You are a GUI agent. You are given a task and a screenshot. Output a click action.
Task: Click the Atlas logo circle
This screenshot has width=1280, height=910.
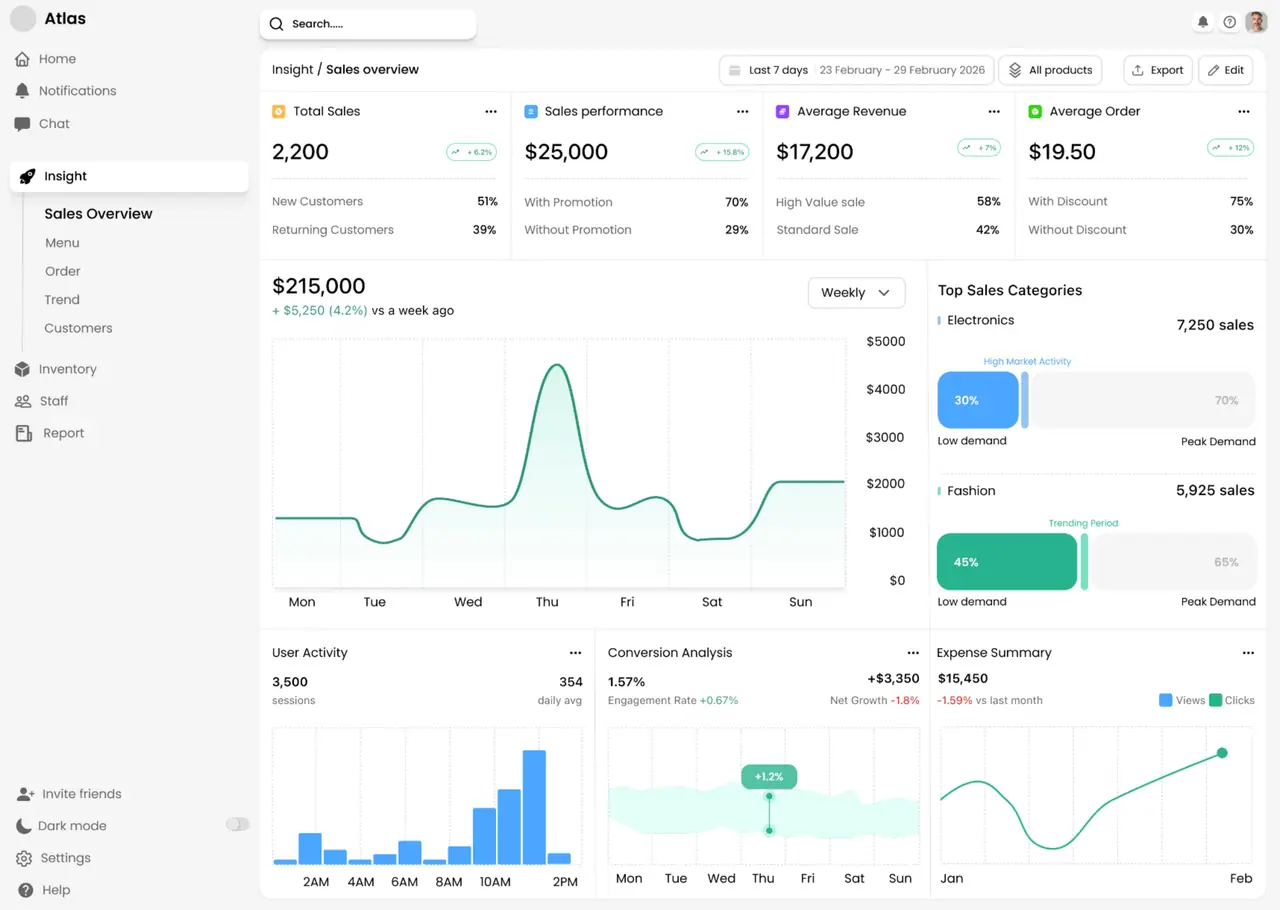pyautogui.click(x=23, y=18)
